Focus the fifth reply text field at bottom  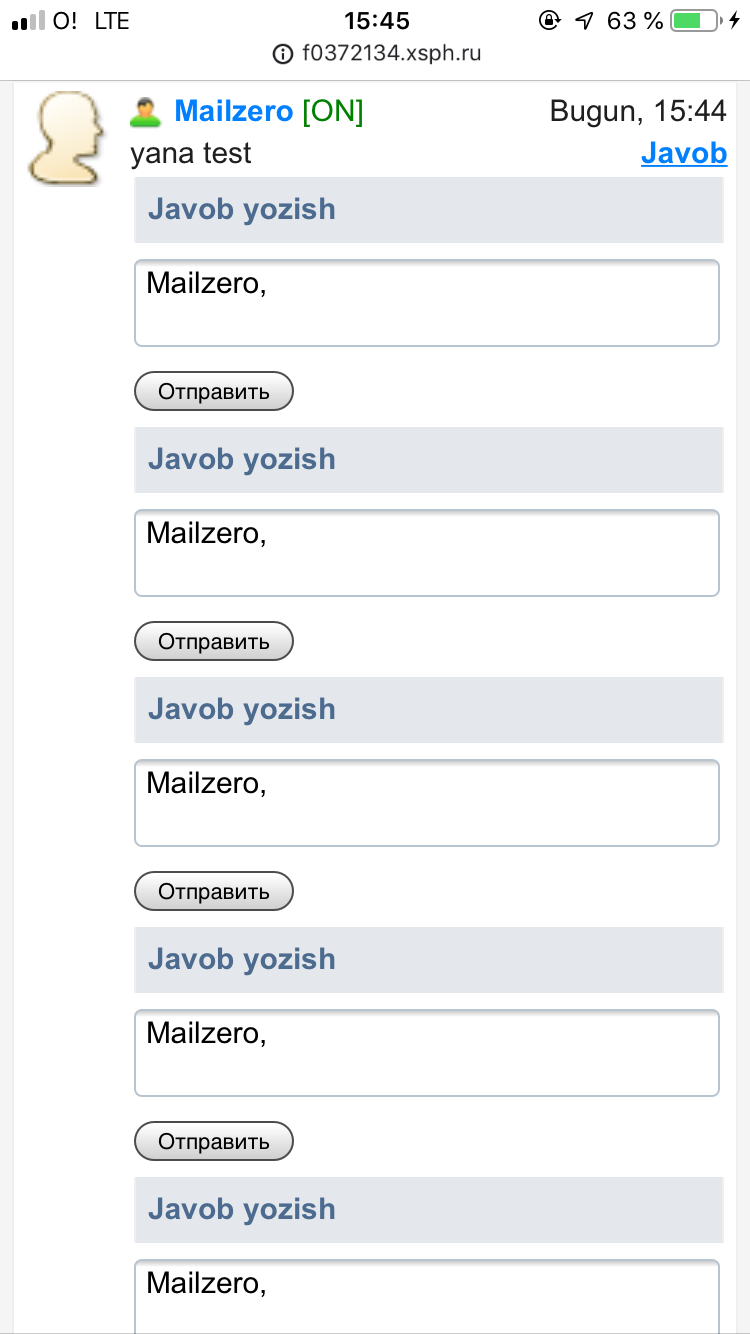(x=427, y=1295)
